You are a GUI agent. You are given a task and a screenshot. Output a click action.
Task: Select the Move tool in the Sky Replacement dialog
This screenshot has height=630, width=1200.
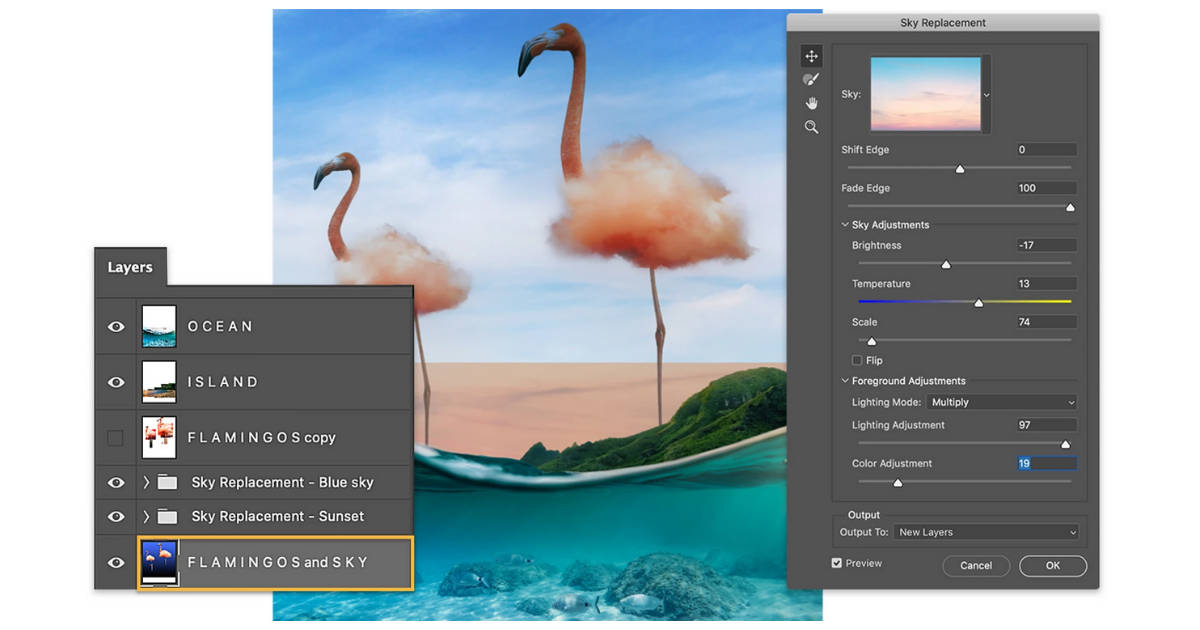click(x=811, y=55)
